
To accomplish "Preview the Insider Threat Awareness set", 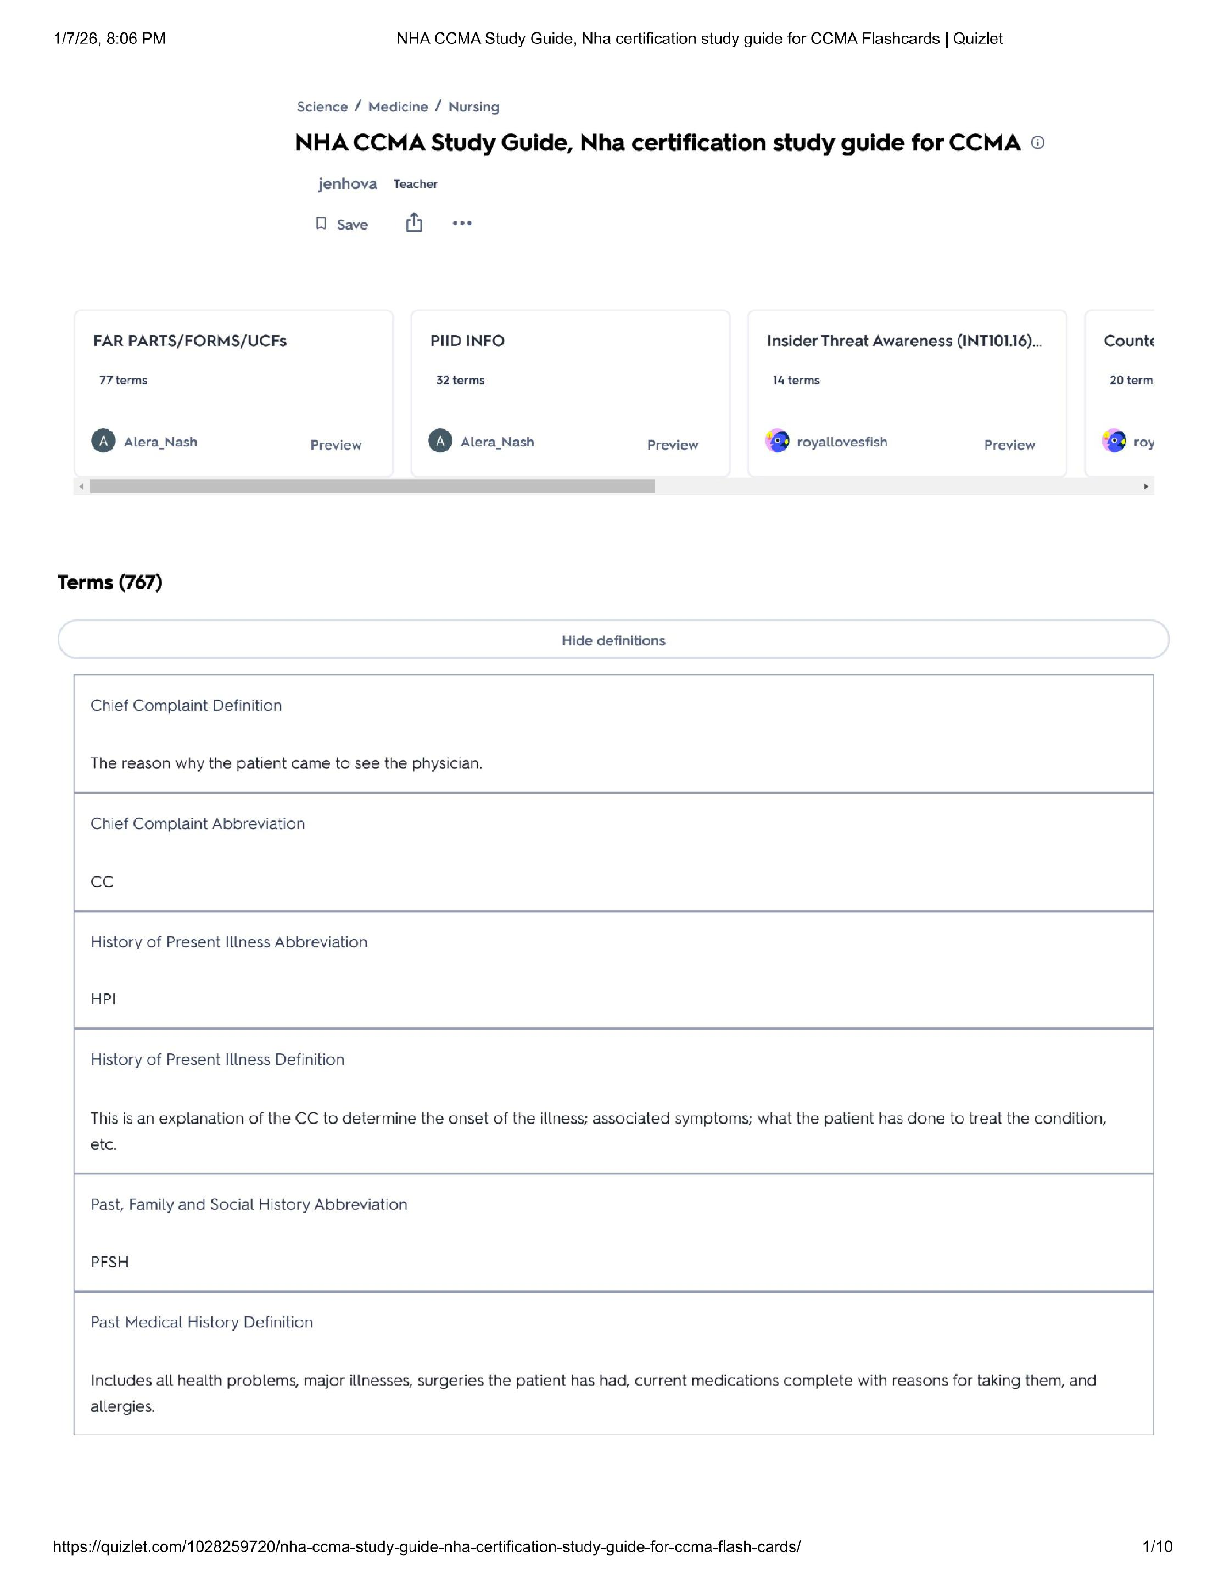I will (x=1009, y=445).
